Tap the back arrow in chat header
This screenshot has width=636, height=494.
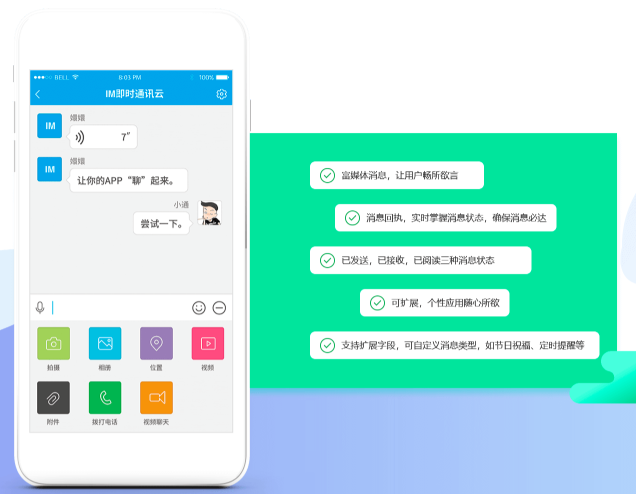pyautogui.click(x=38, y=95)
